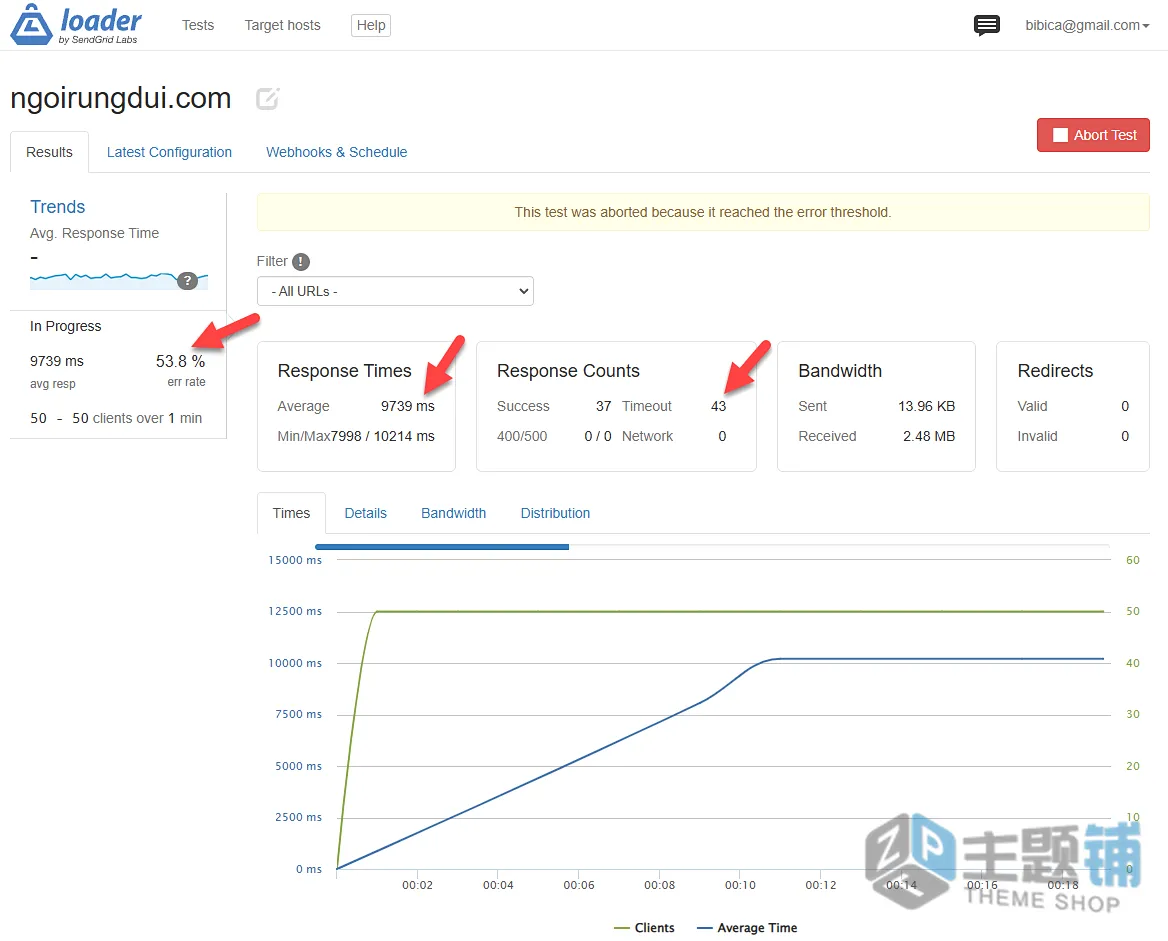Click the 400/500 count 0 / 0
The height and width of the screenshot is (941, 1168).
597,436
